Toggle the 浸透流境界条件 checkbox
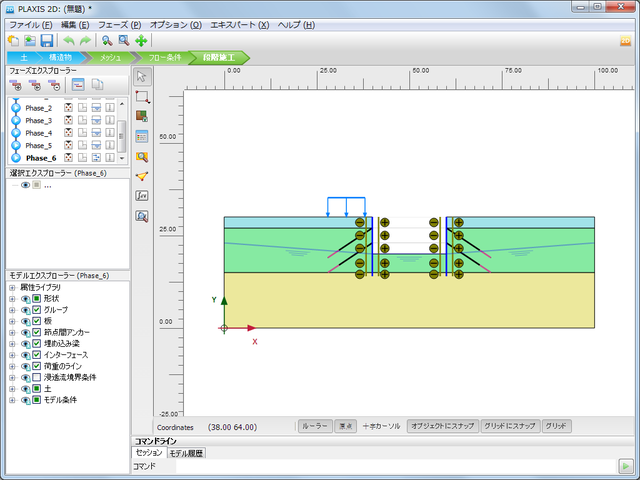The height and width of the screenshot is (480, 640). pos(36,378)
